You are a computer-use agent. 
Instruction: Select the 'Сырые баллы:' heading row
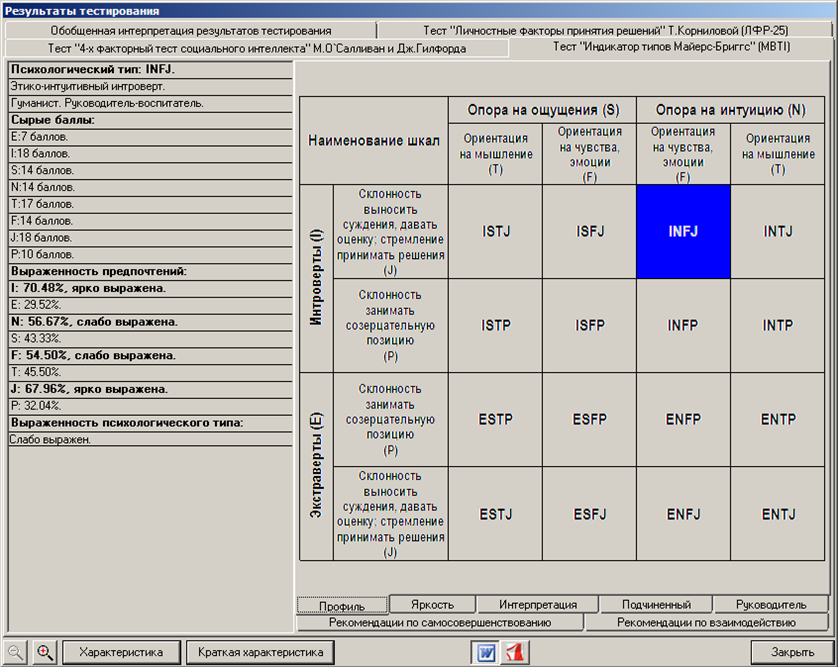(x=151, y=120)
